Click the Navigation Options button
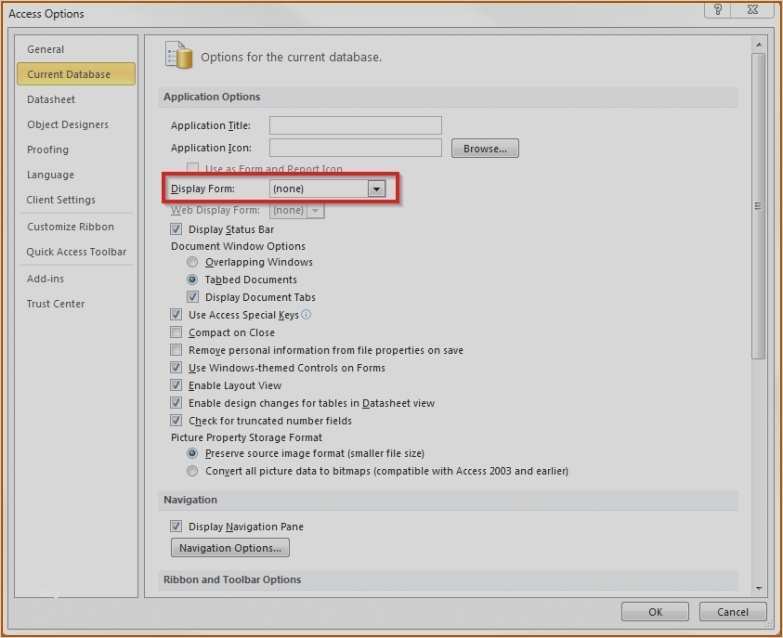Viewport: 783px width, 638px height. tap(230, 548)
